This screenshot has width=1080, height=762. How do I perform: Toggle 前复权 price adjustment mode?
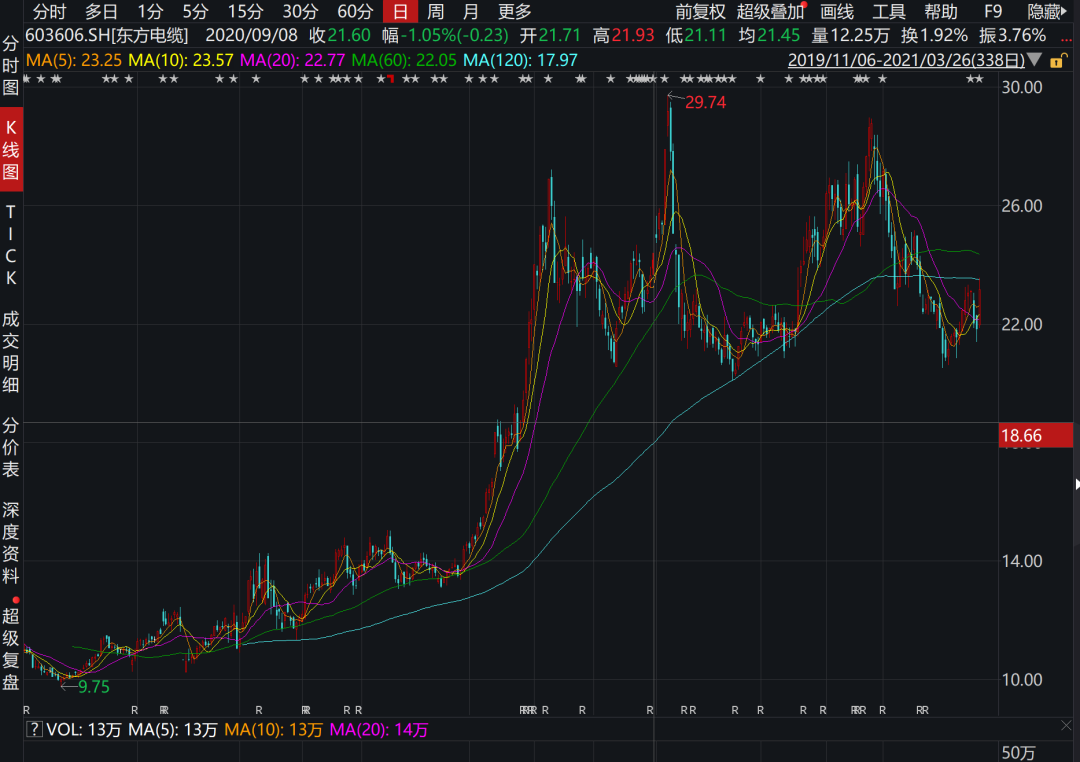click(700, 12)
